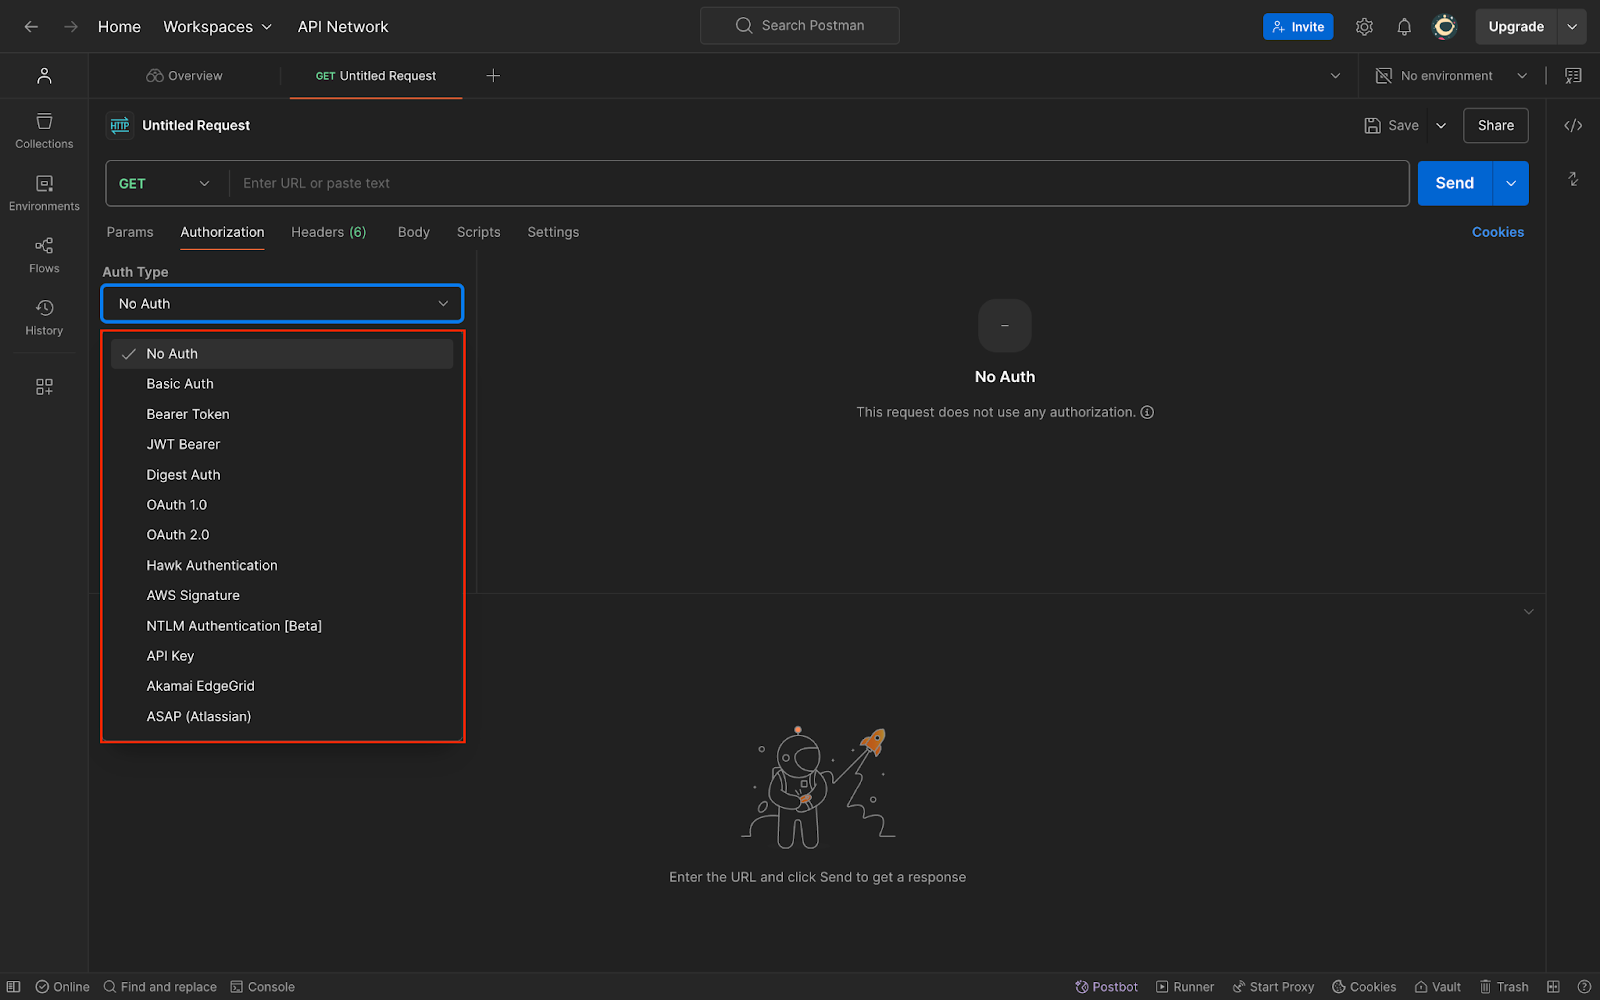Open the help icon in status bar
Screen dimensions: 1600x1000
1584,987
